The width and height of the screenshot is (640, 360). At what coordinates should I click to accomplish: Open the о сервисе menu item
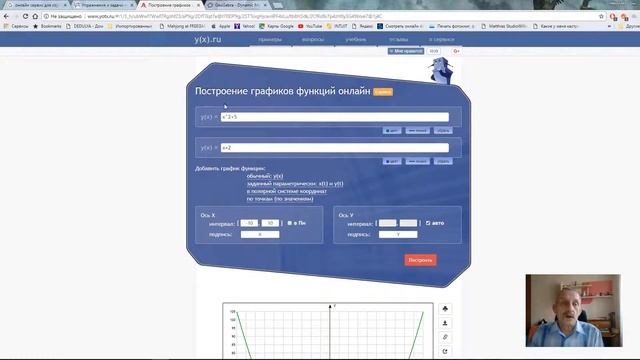[441, 40]
